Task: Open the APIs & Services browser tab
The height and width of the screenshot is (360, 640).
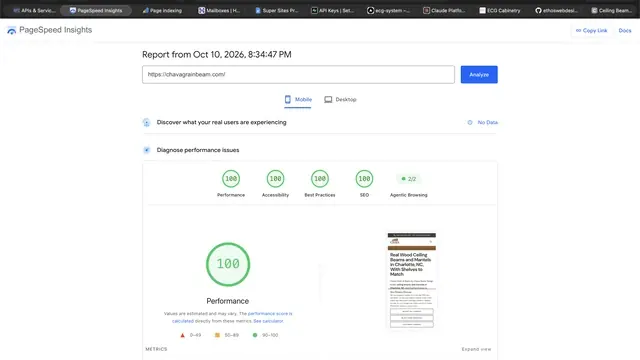Action: pyautogui.click(x=35, y=11)
